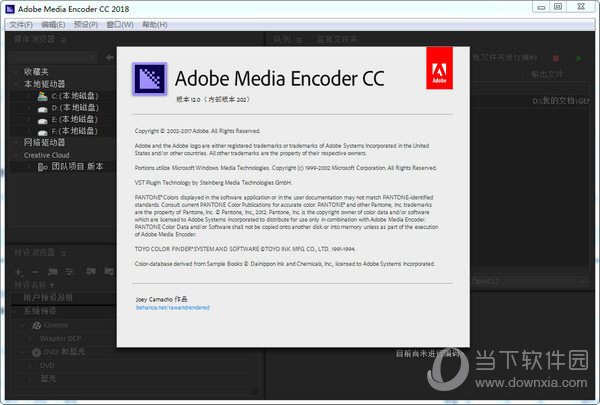Click the DVD 和蓝光 disc icon
The width and height of the screenshot is (600, 405).
[x=36, y=353]
